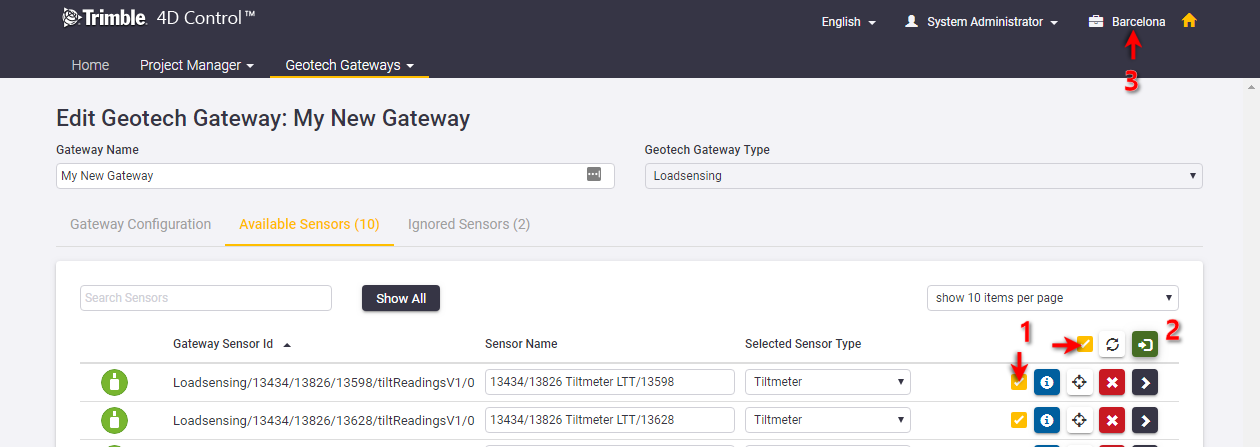Click the refresh sensors icon button
The height and width of the screenshot is (447, 1260).
[x=1112, y=344]
